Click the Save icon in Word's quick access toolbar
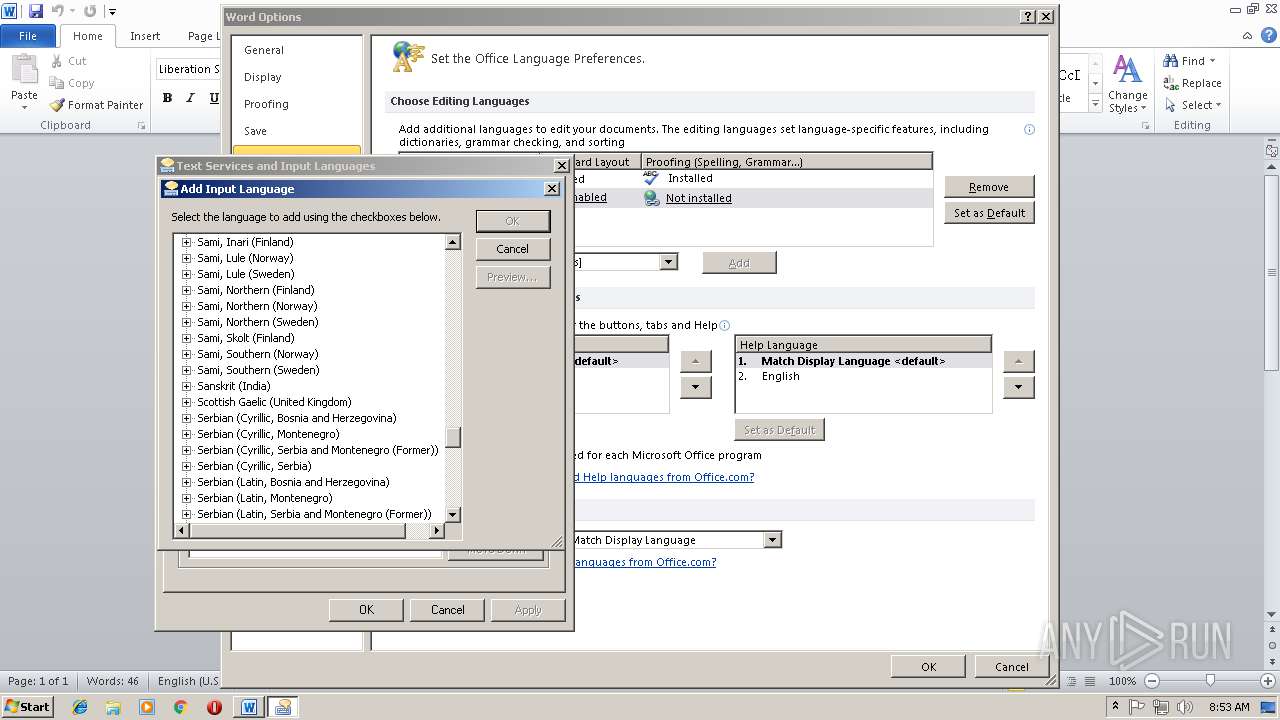This screenshot has width=1280, height=720. pyautogui.click(x=36, y=11)
